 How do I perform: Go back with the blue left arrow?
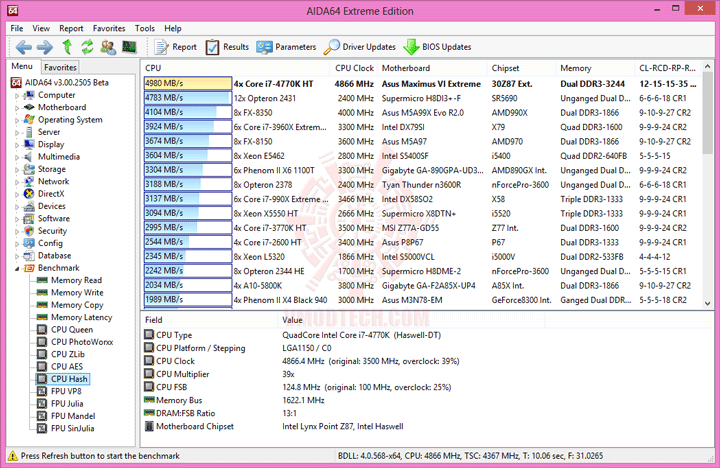point(23,47)
